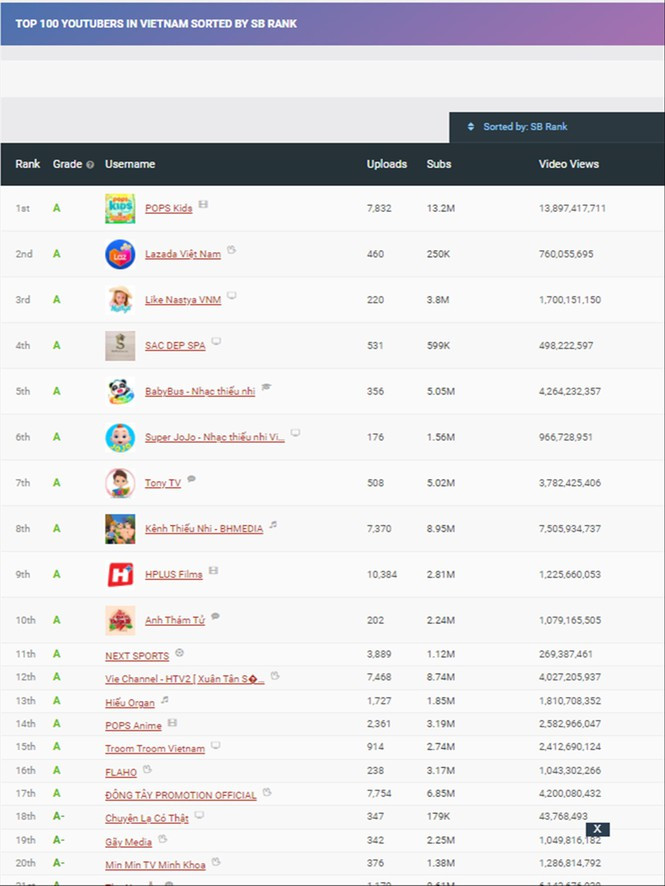Close the overlay with the X button
665x886 pixels.
(597, 829)
